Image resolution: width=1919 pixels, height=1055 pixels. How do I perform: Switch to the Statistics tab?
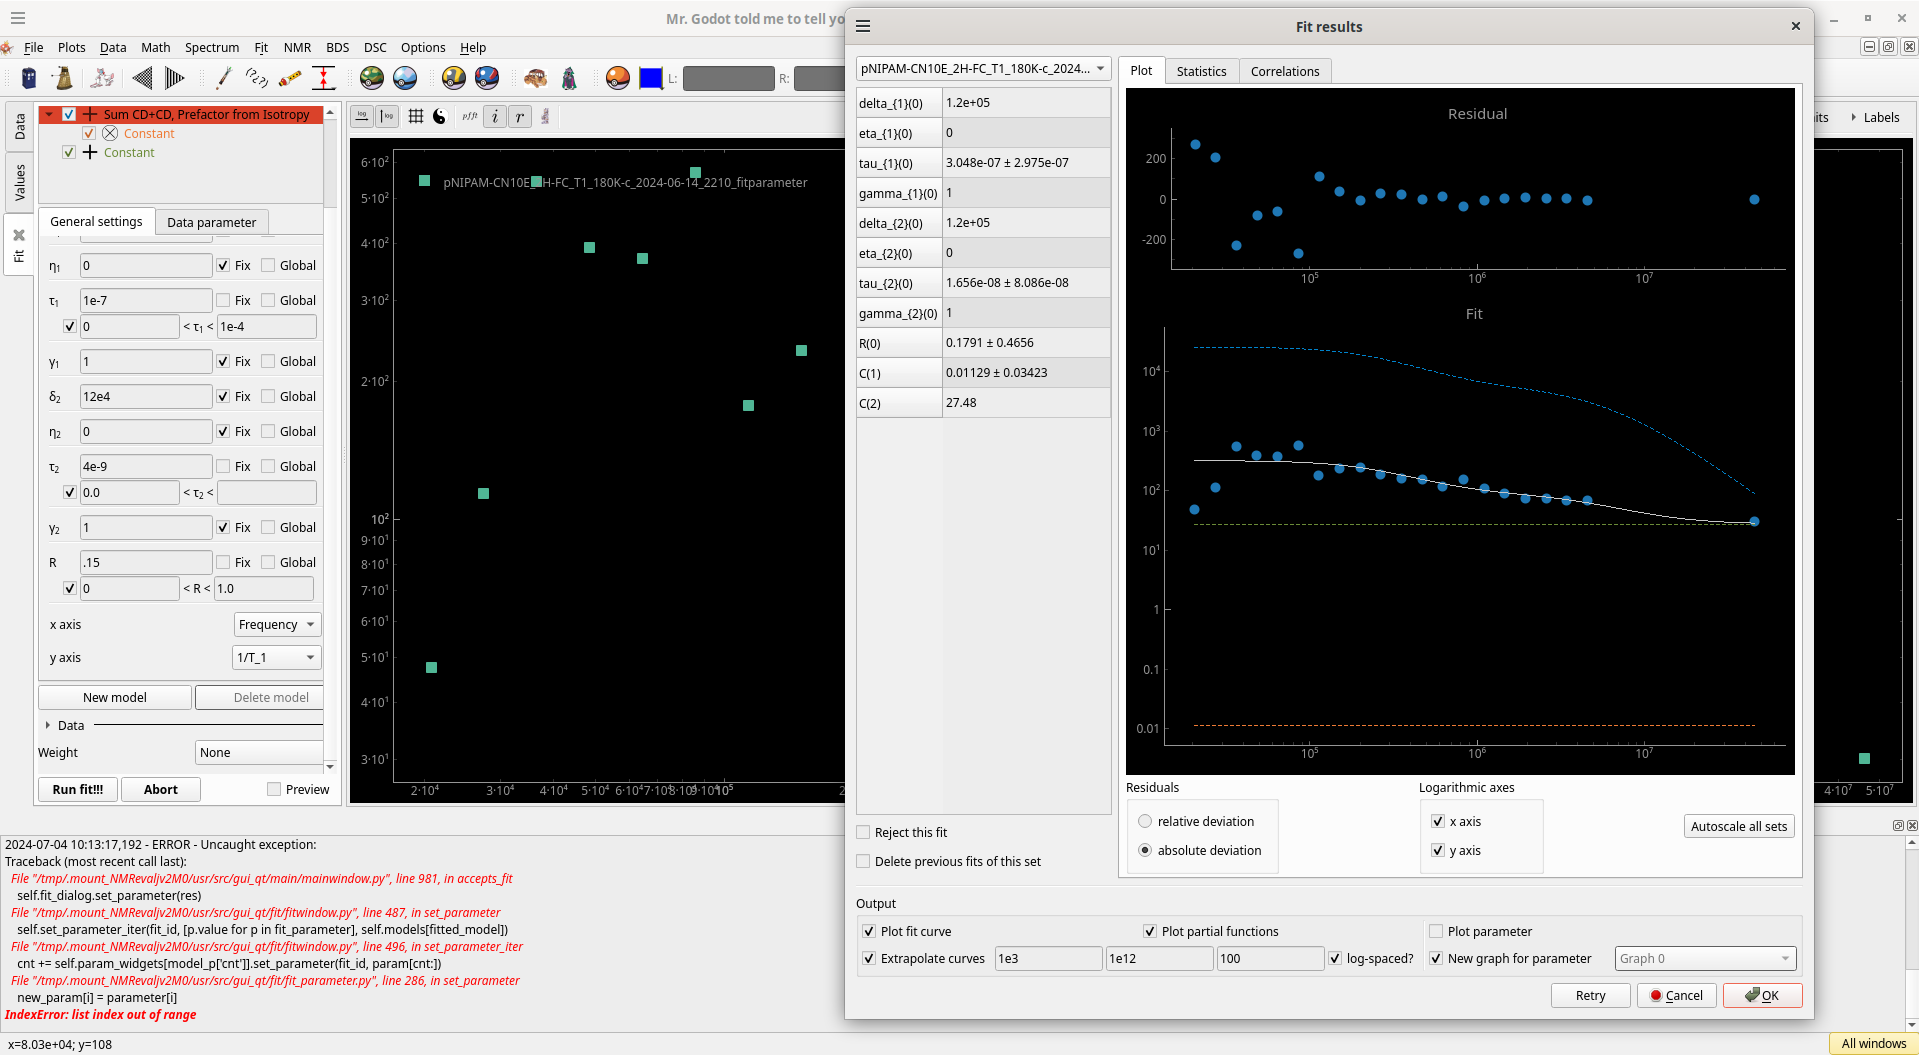click(x=1201, y=71)
